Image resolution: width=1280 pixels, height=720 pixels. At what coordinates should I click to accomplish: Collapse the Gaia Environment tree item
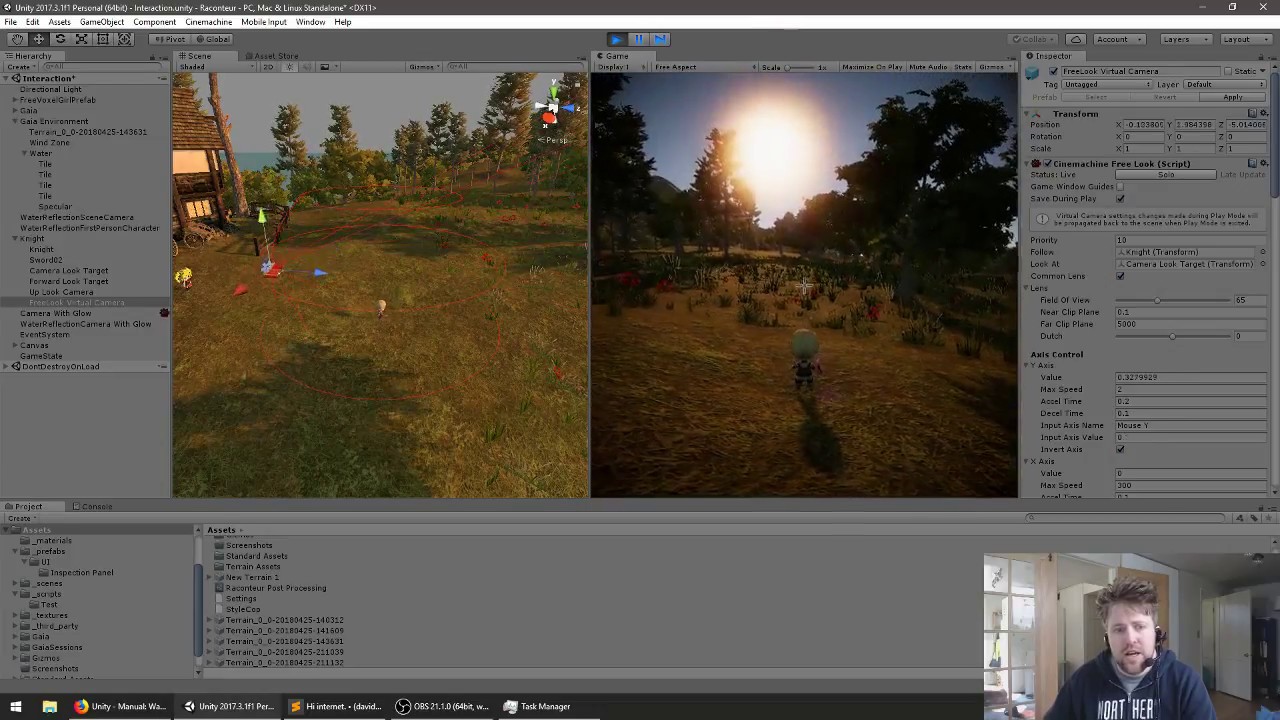[x=16, y=121]
